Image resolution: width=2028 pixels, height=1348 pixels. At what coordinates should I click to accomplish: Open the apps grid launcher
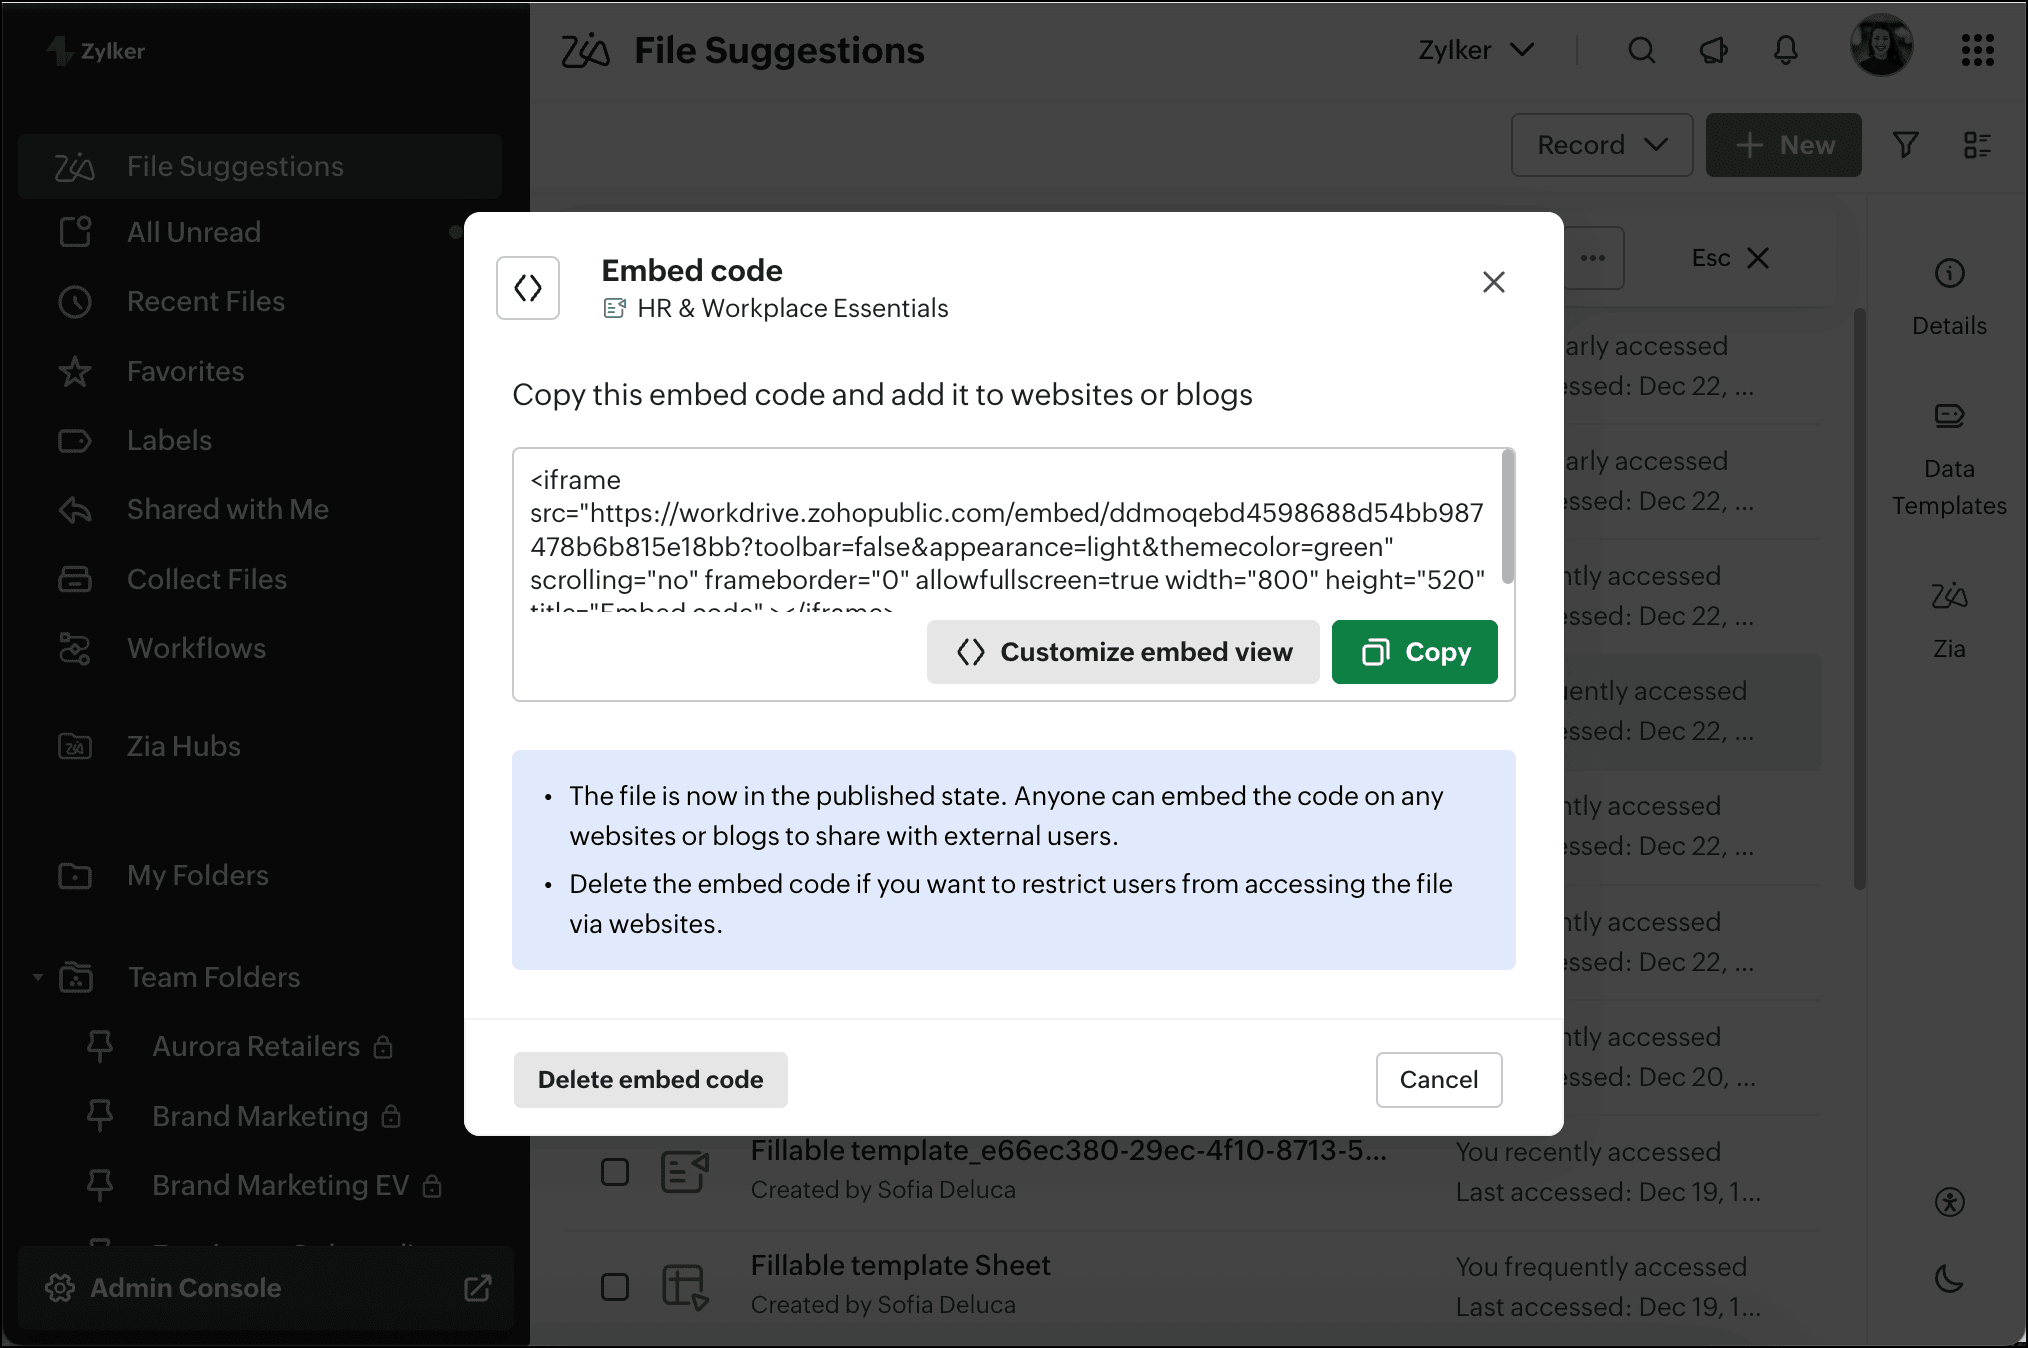click(1977, 50)
